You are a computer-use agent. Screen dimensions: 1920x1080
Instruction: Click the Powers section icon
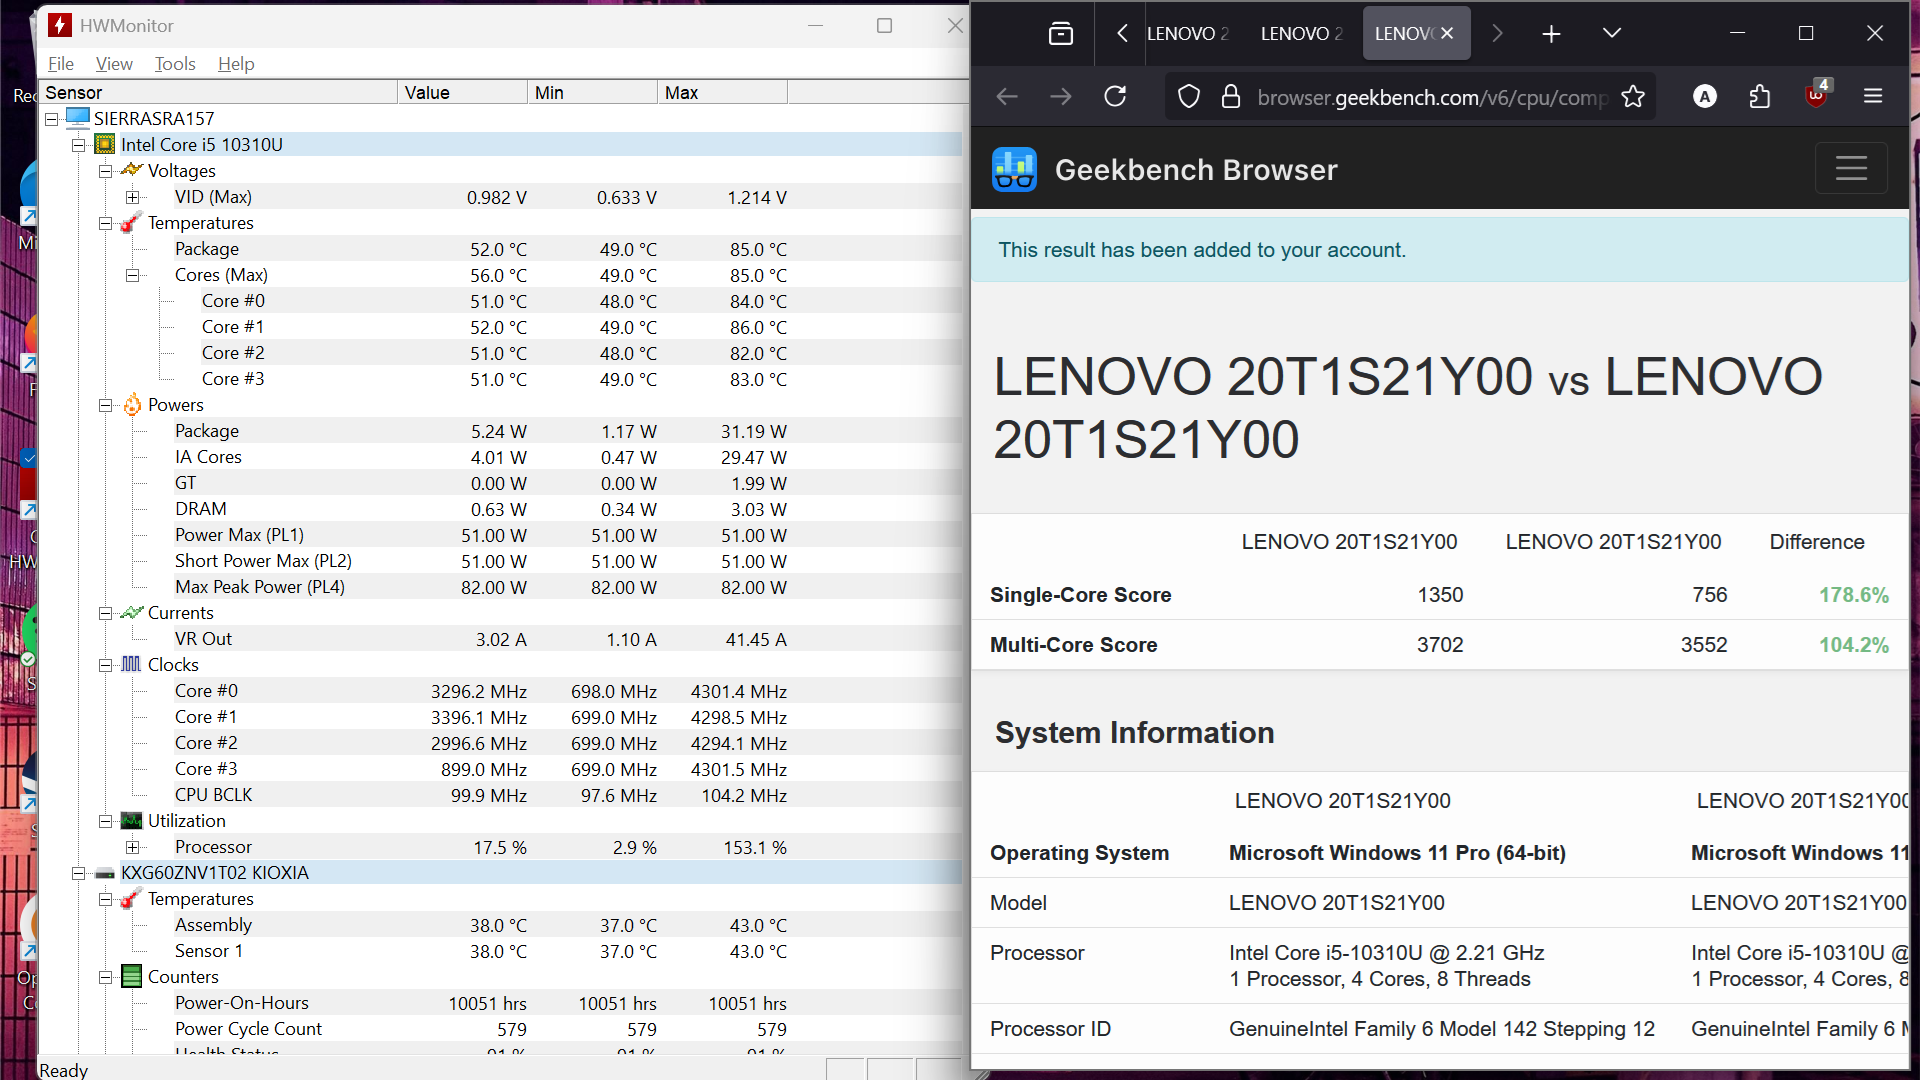(131, 405)
